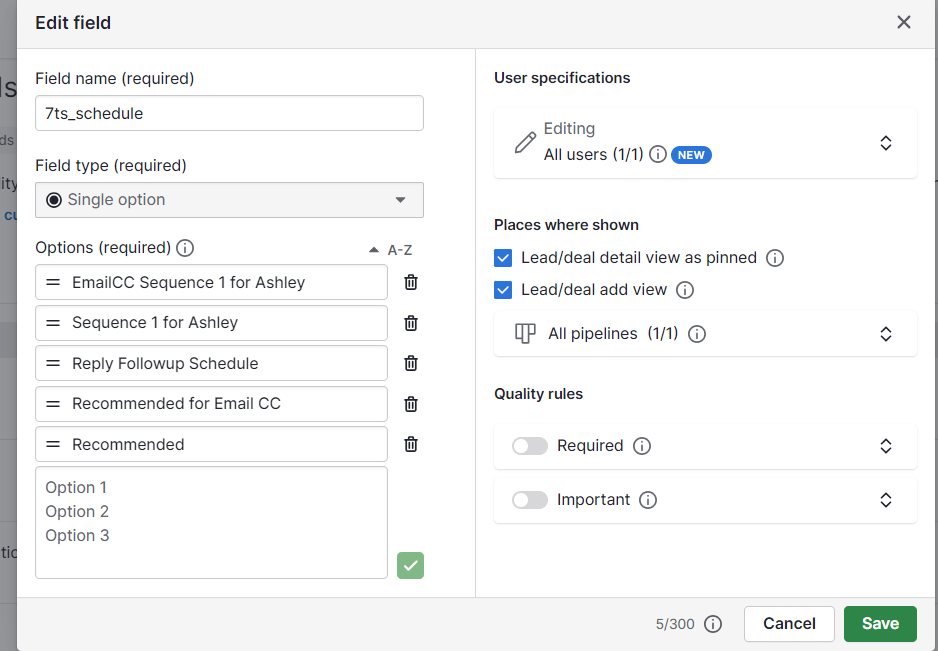The width and height of the screenshot is (938, 651).
Task: Cancel editing the field
Action: [x=789, y=623]
